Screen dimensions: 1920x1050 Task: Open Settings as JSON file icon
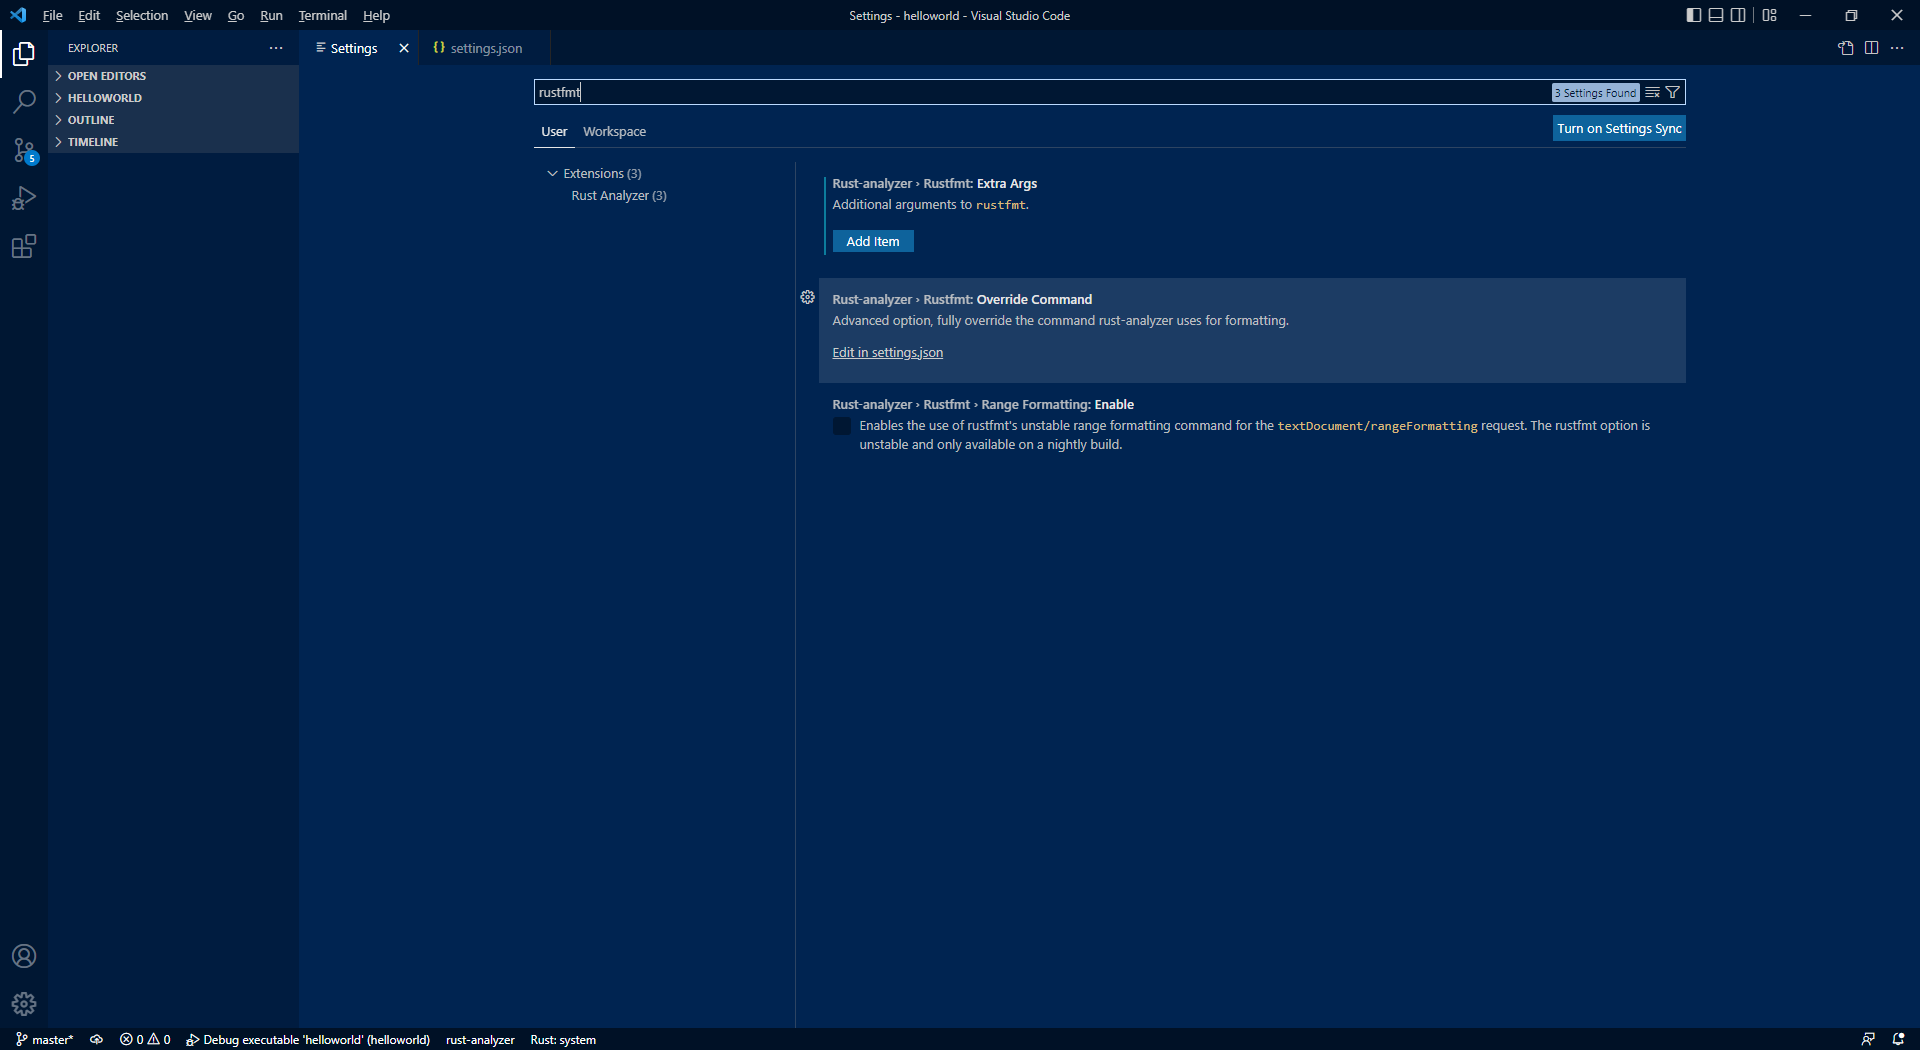[1846, 48]
